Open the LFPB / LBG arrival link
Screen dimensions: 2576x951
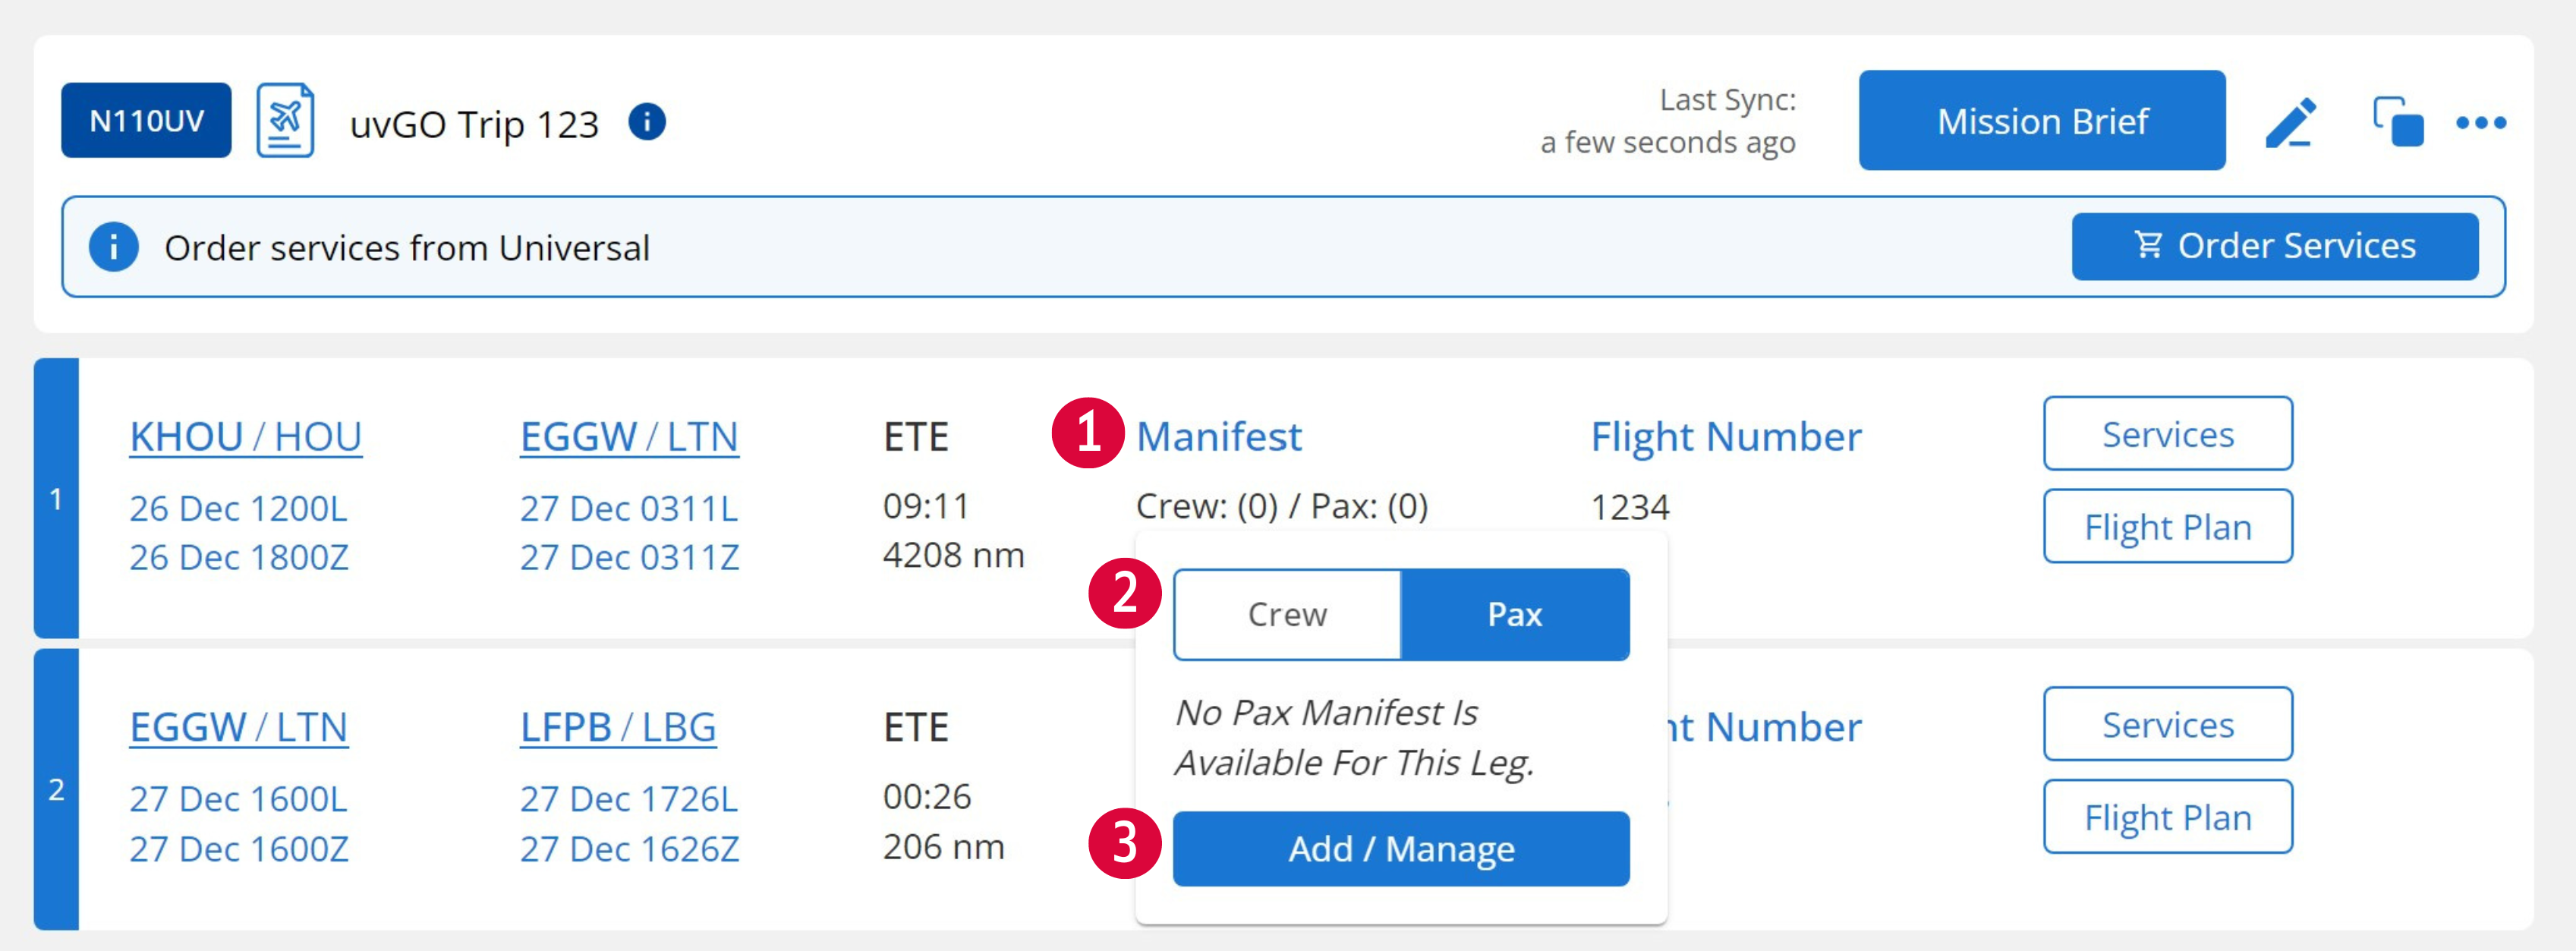coord(617,727)
